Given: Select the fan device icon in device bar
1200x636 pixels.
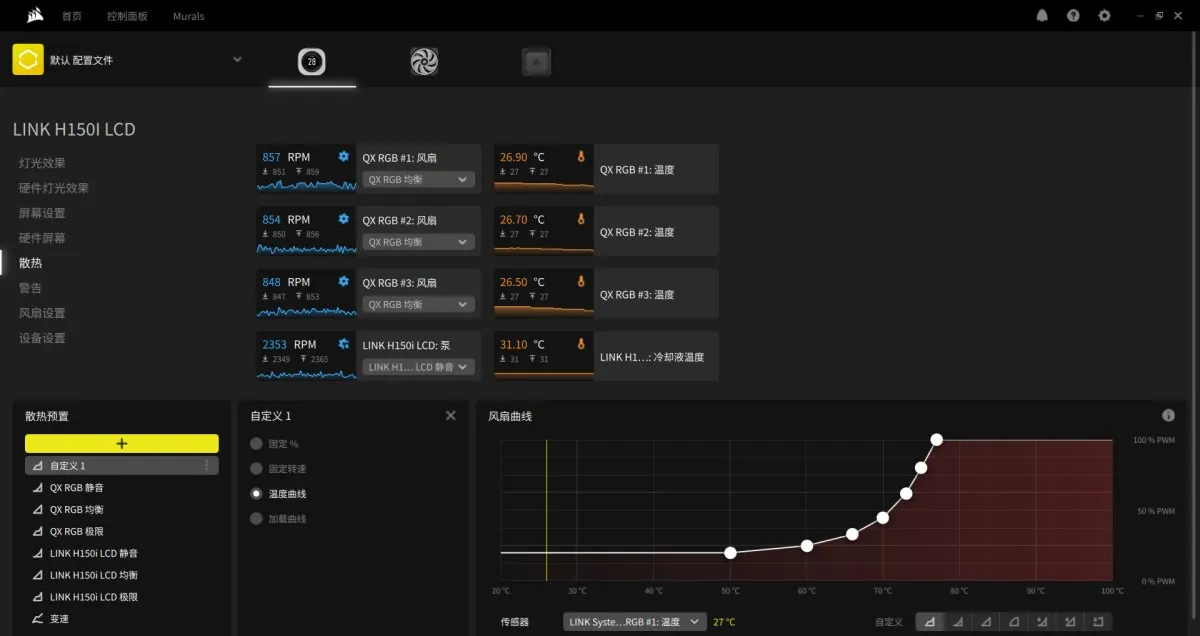Looking at the screenshot, I should pyautogui.click(x=424, y=62).
